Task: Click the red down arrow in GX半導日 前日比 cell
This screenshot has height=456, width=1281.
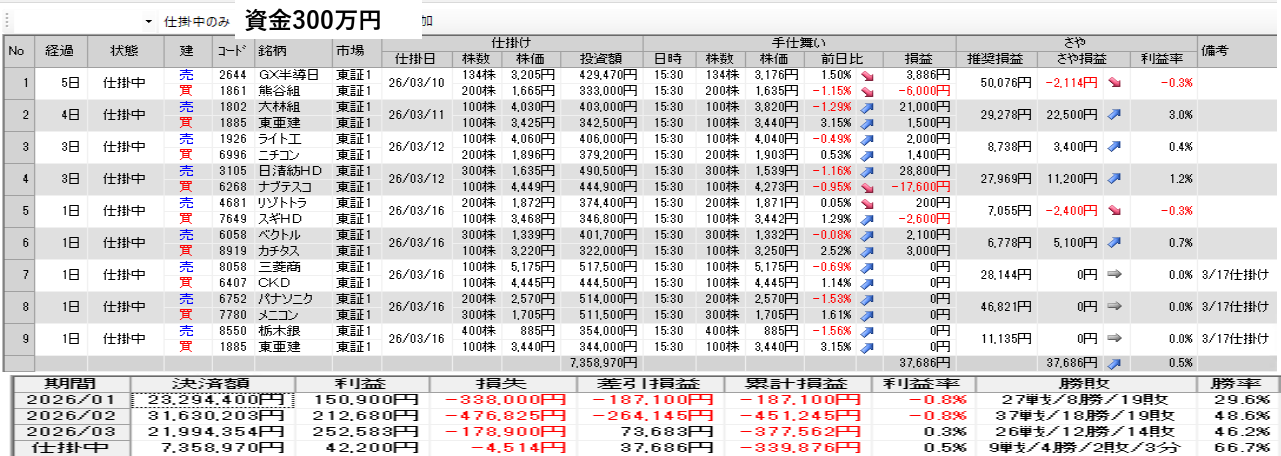Action: point(867,75)
